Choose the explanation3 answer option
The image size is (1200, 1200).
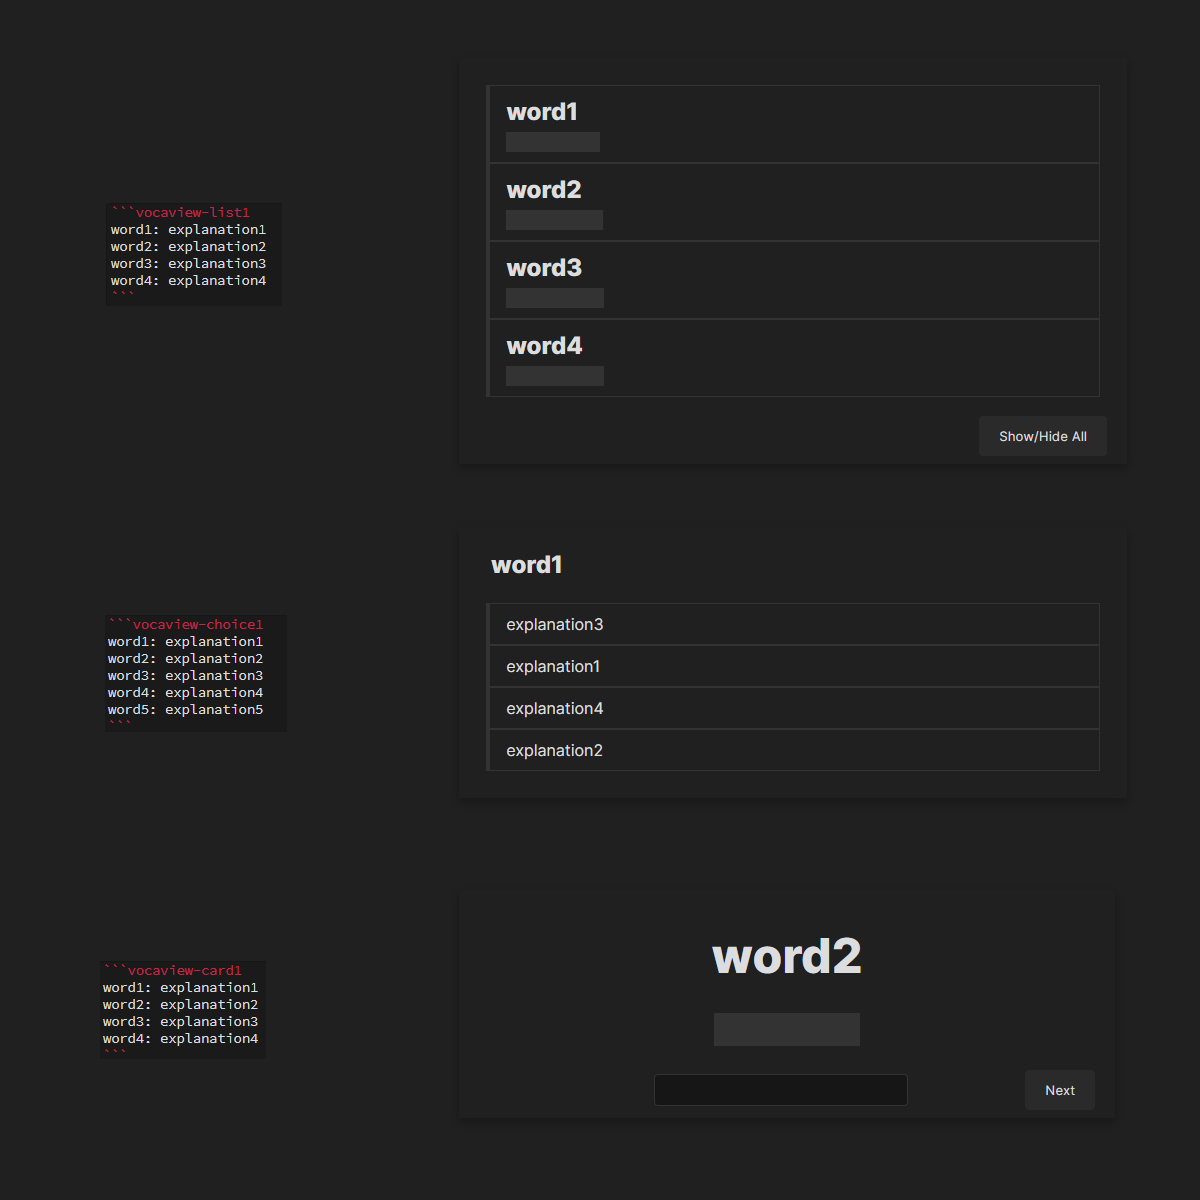pos(794,624)
